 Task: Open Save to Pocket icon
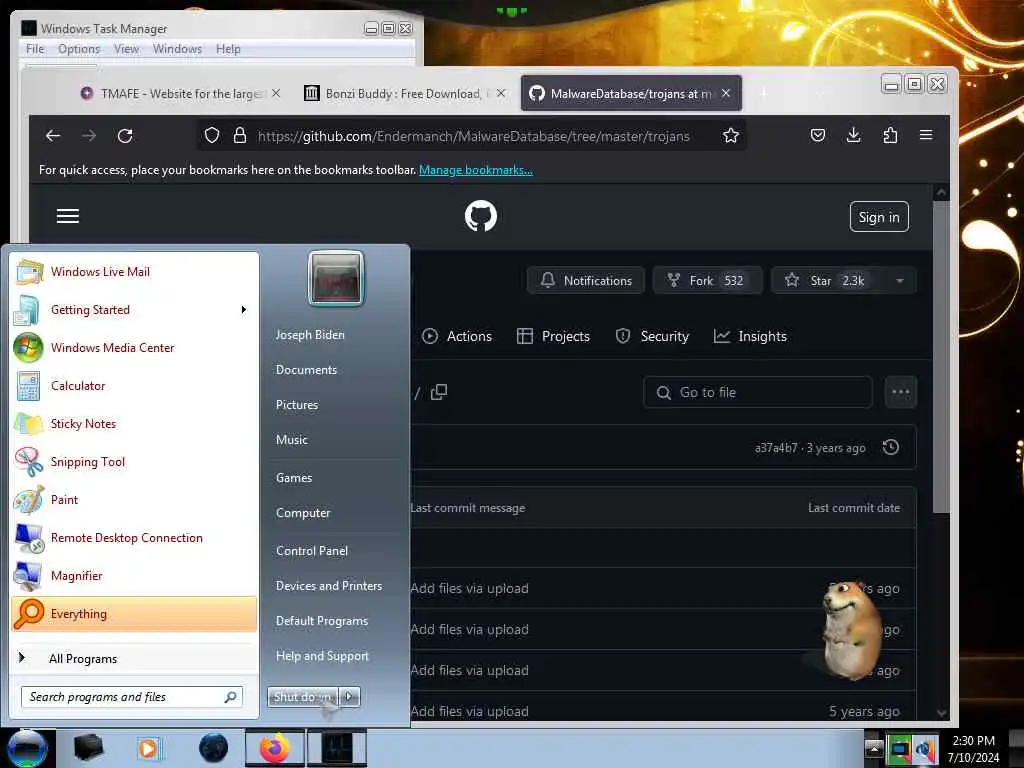(x=818, y=135)
